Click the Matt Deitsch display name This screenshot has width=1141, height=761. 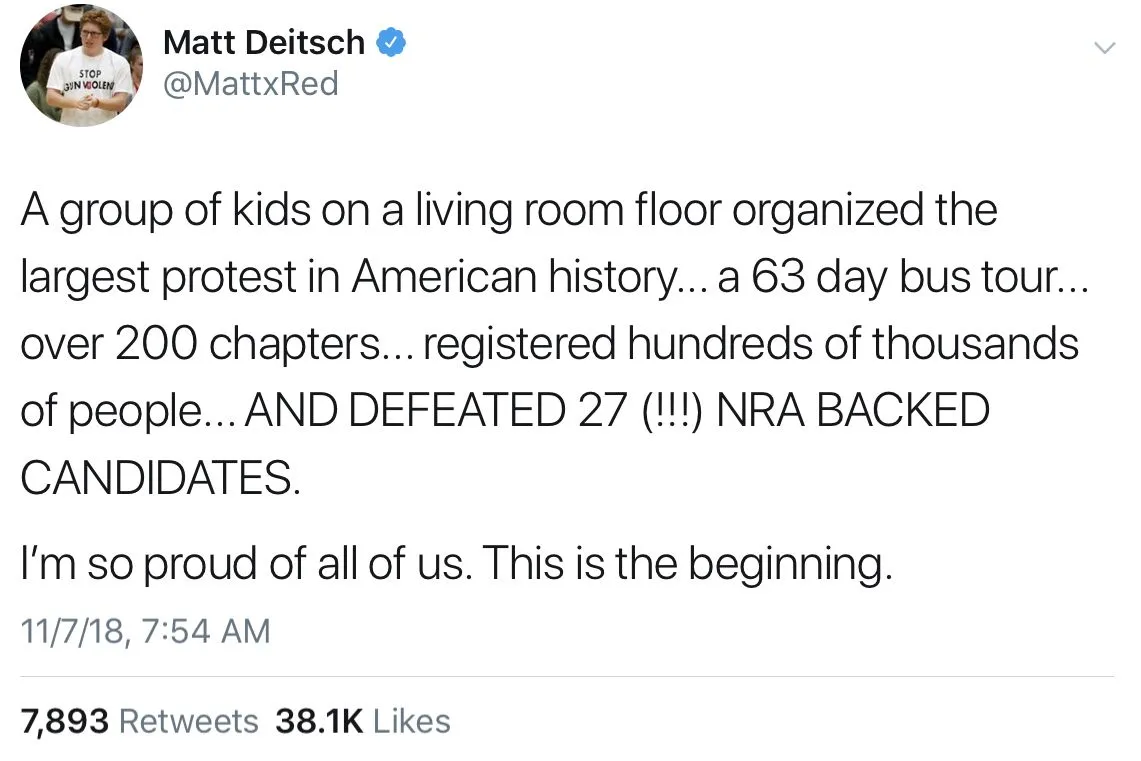(263, 43)
